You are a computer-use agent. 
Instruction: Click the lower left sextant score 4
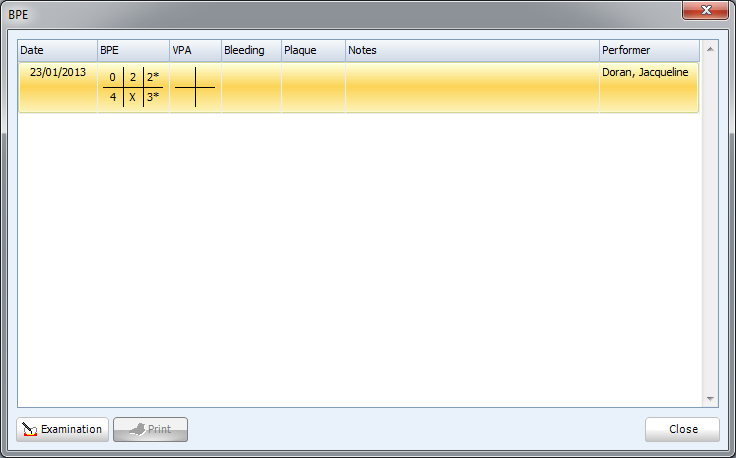tap(113, 97)
